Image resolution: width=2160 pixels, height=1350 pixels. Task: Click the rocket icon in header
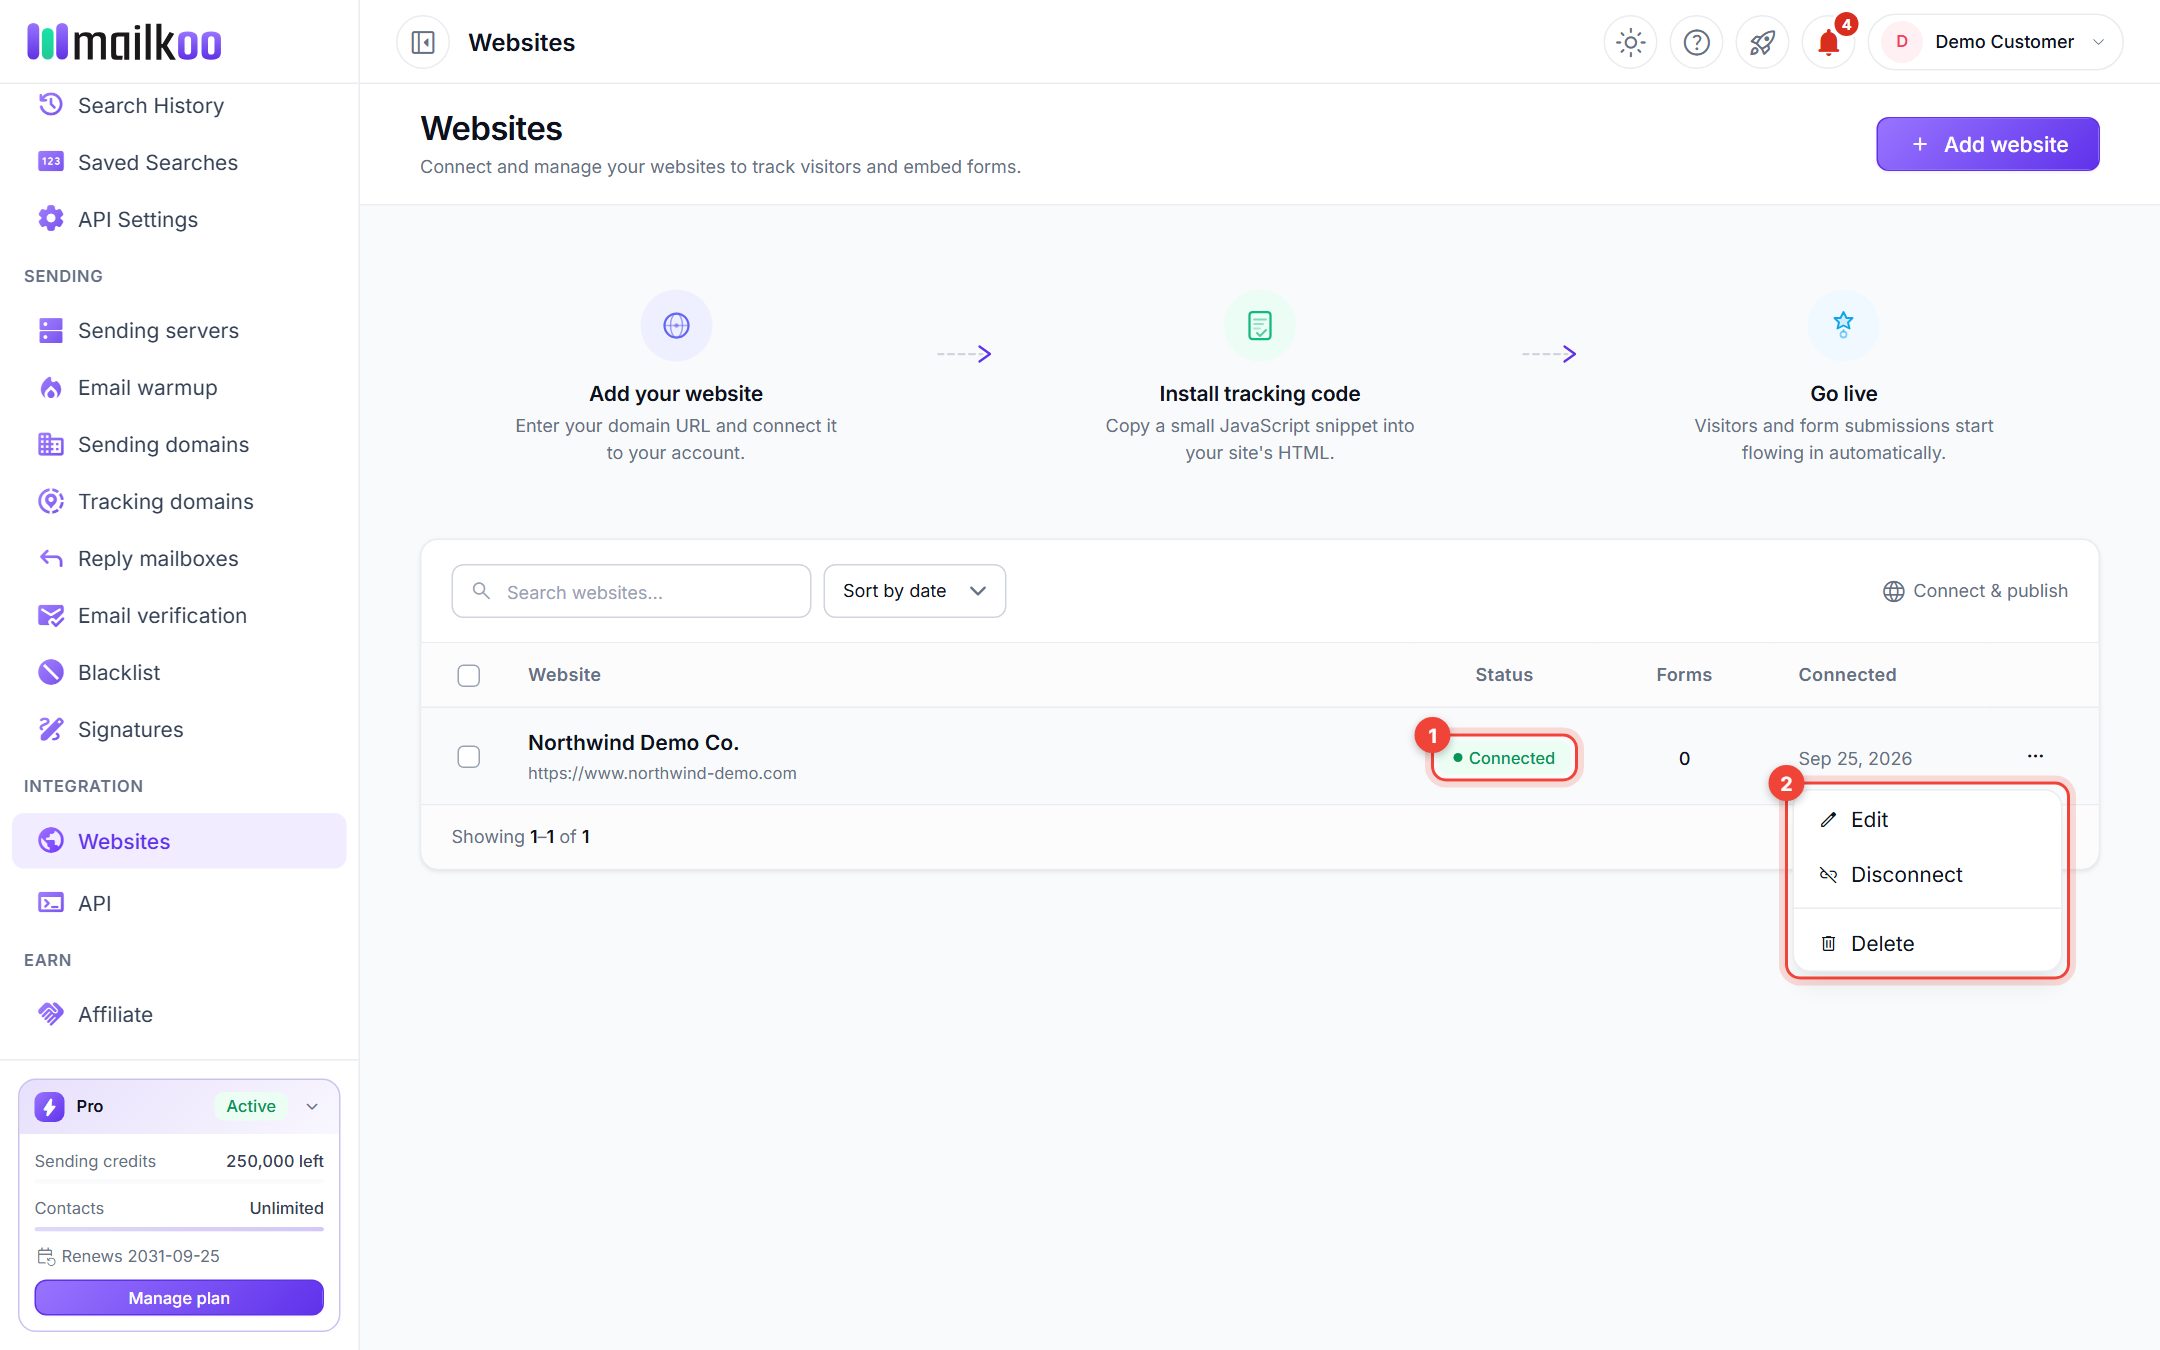pos(1762,42)
